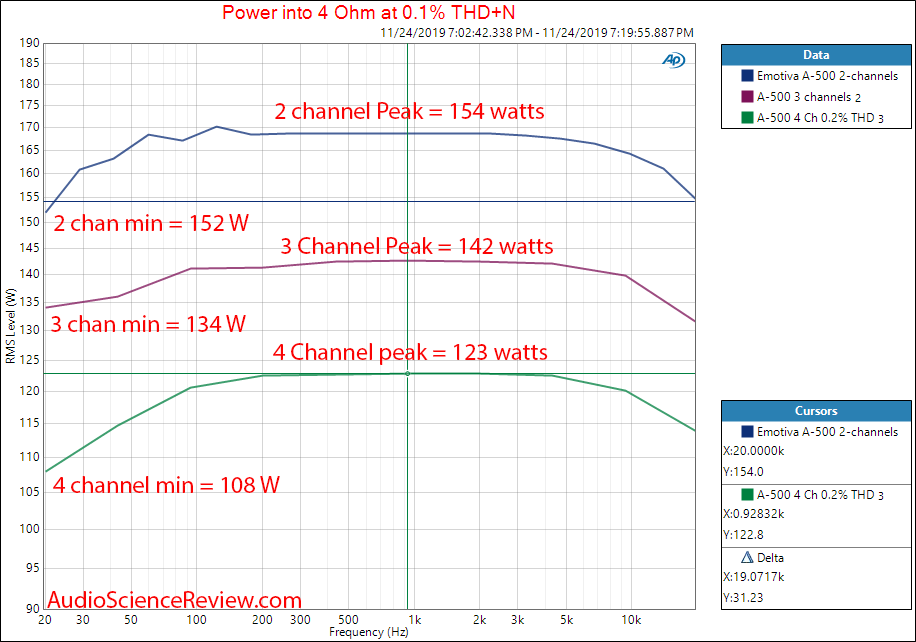916x642 pixels.
Task: Click cursor value 'X:20.0000k'
Action: click(754, 451)
